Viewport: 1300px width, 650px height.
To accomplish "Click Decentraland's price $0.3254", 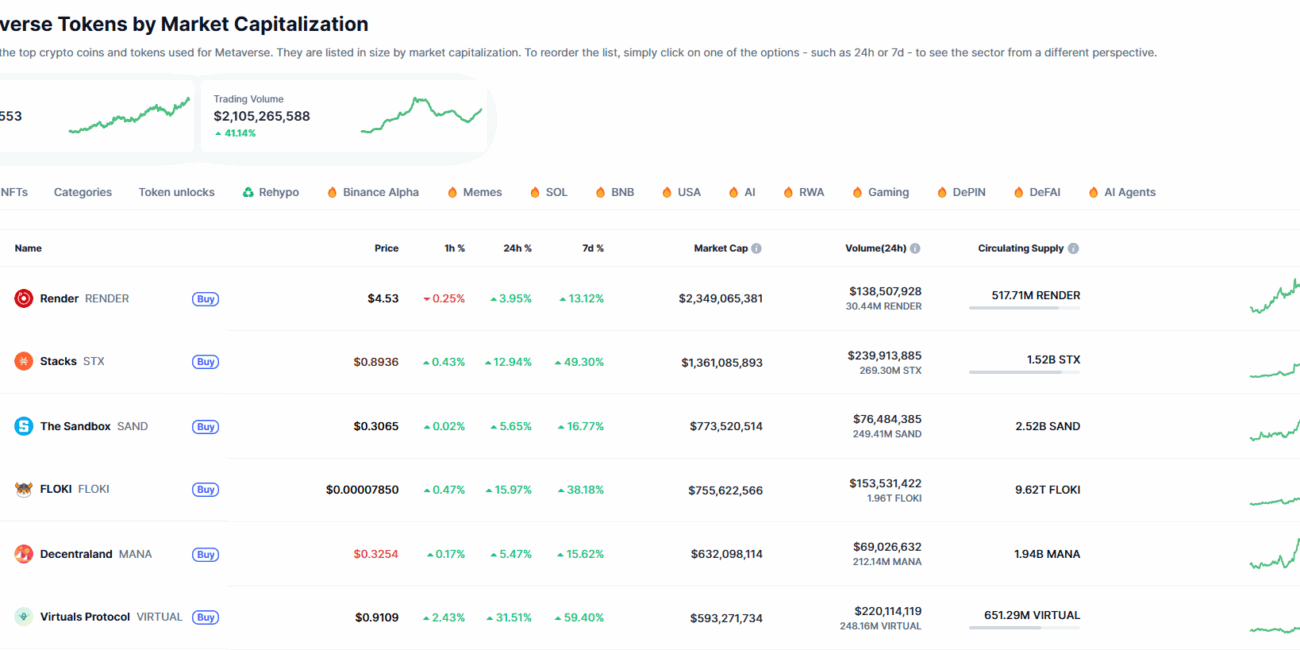I will click(x=376, y=554).
